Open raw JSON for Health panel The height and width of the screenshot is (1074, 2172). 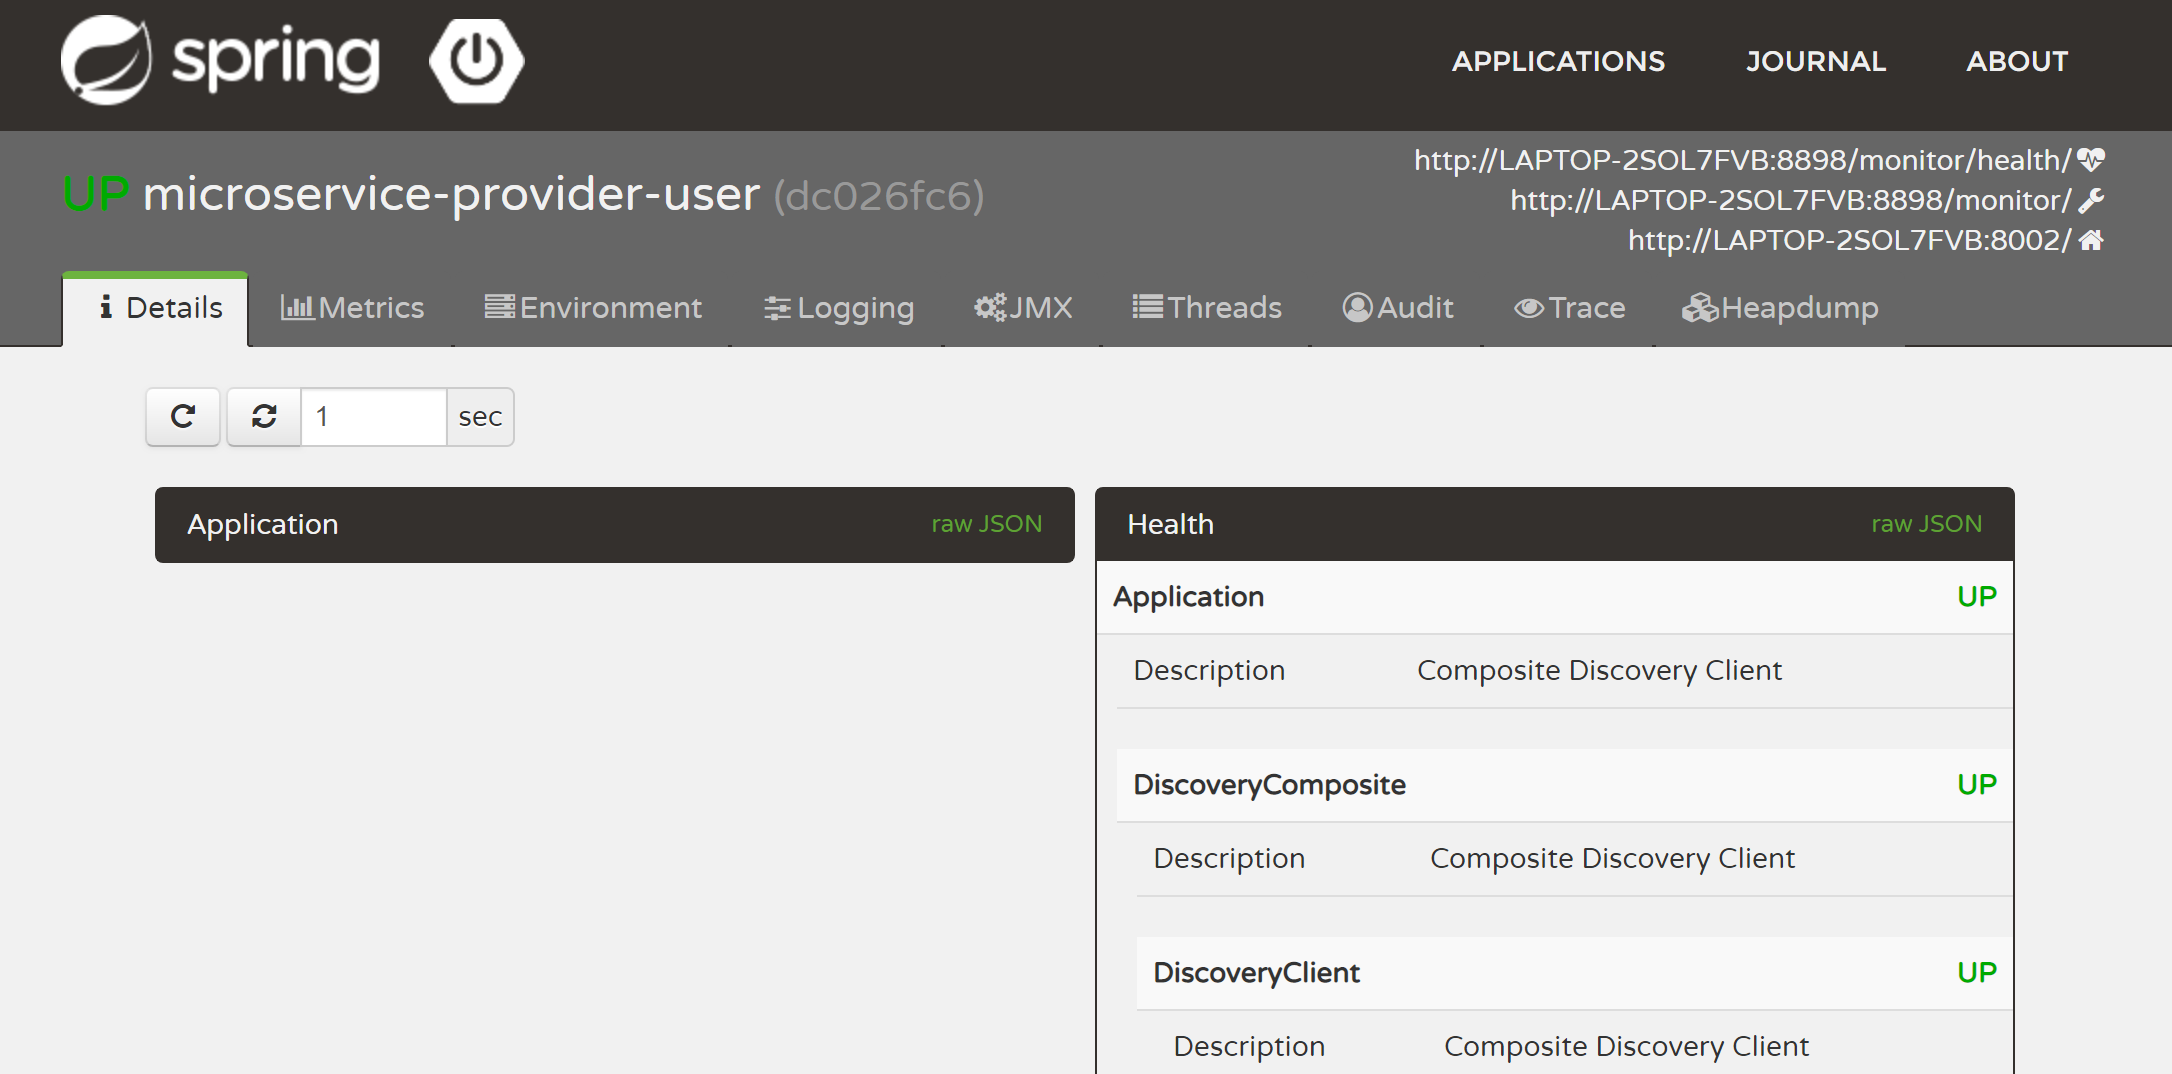coord(1926,524)
